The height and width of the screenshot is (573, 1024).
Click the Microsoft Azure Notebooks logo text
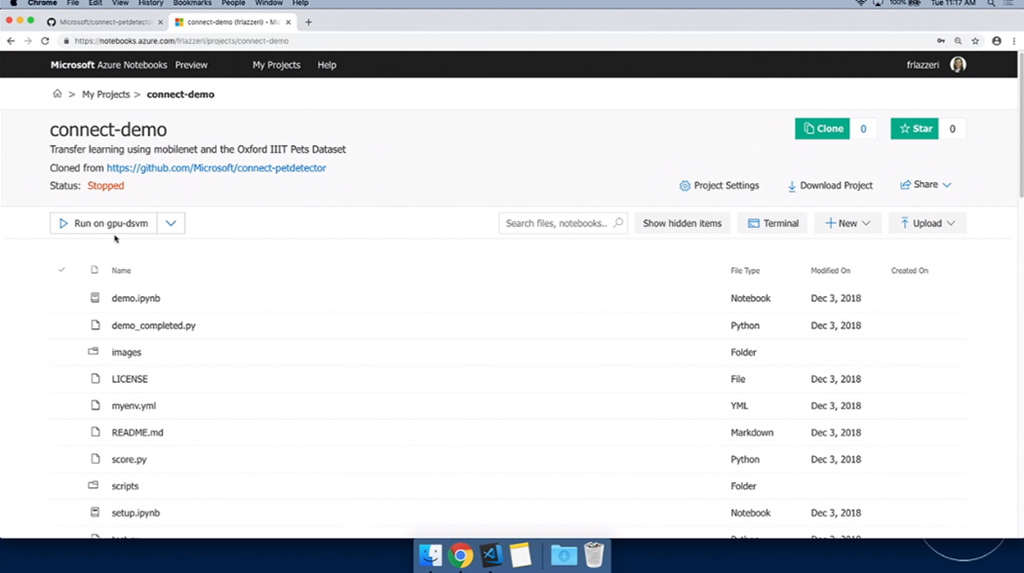tap(108, 65)
